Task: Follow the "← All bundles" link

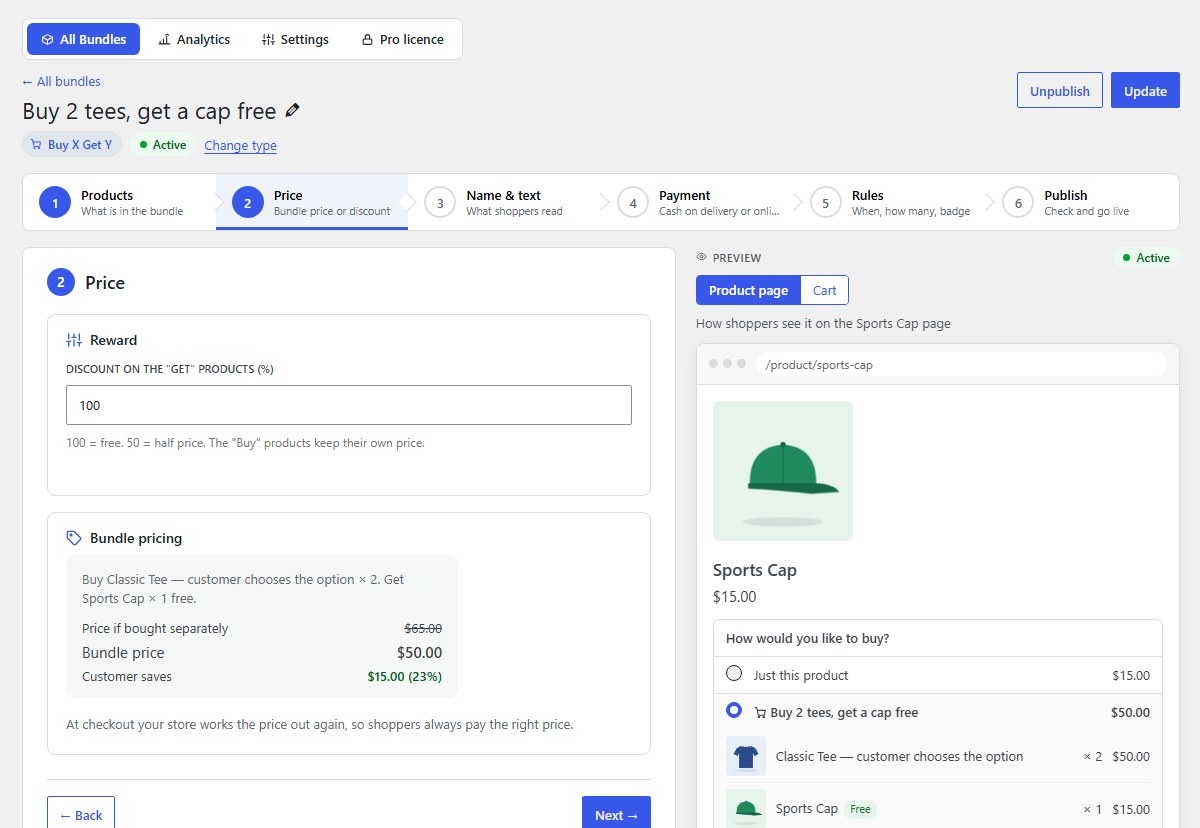Action: tap(61, 81)
